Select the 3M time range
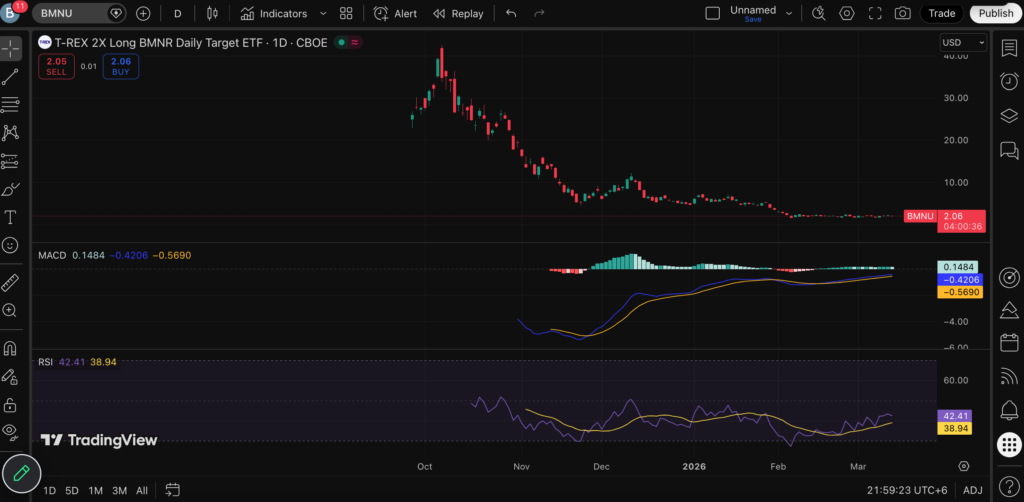This screenshot has height=502, width=1024. click(x=119, y=490)
